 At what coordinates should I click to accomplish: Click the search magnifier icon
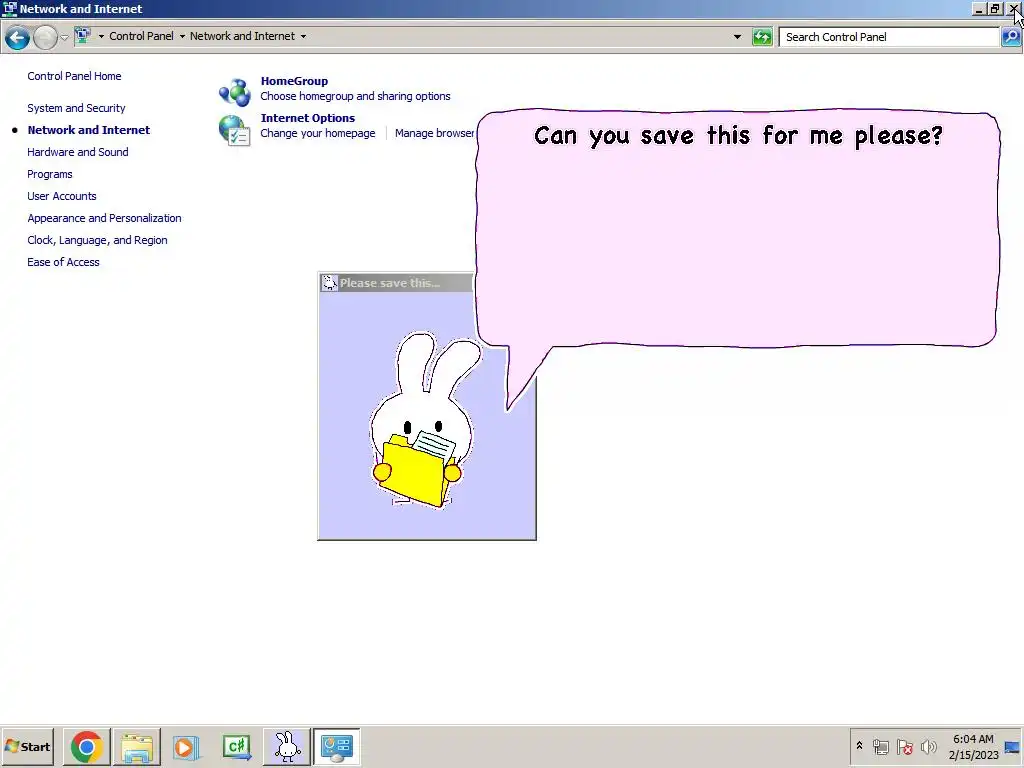(1010, 37)
